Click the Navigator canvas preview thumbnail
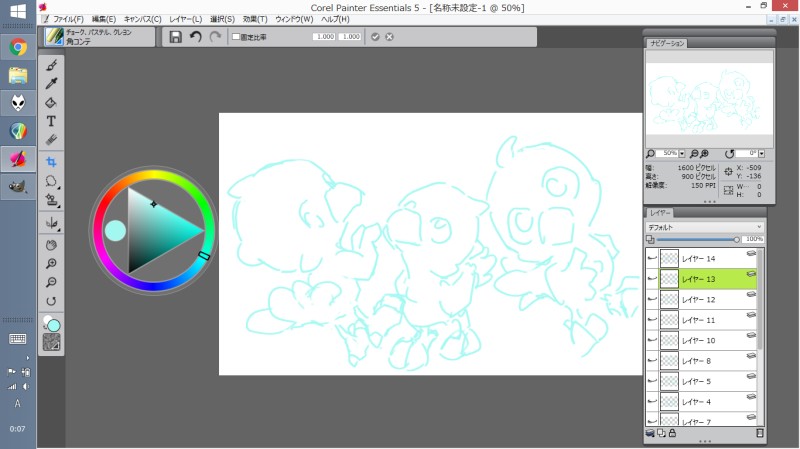The image size is (800, 449). pyautogui.click(x=709, y=98)
